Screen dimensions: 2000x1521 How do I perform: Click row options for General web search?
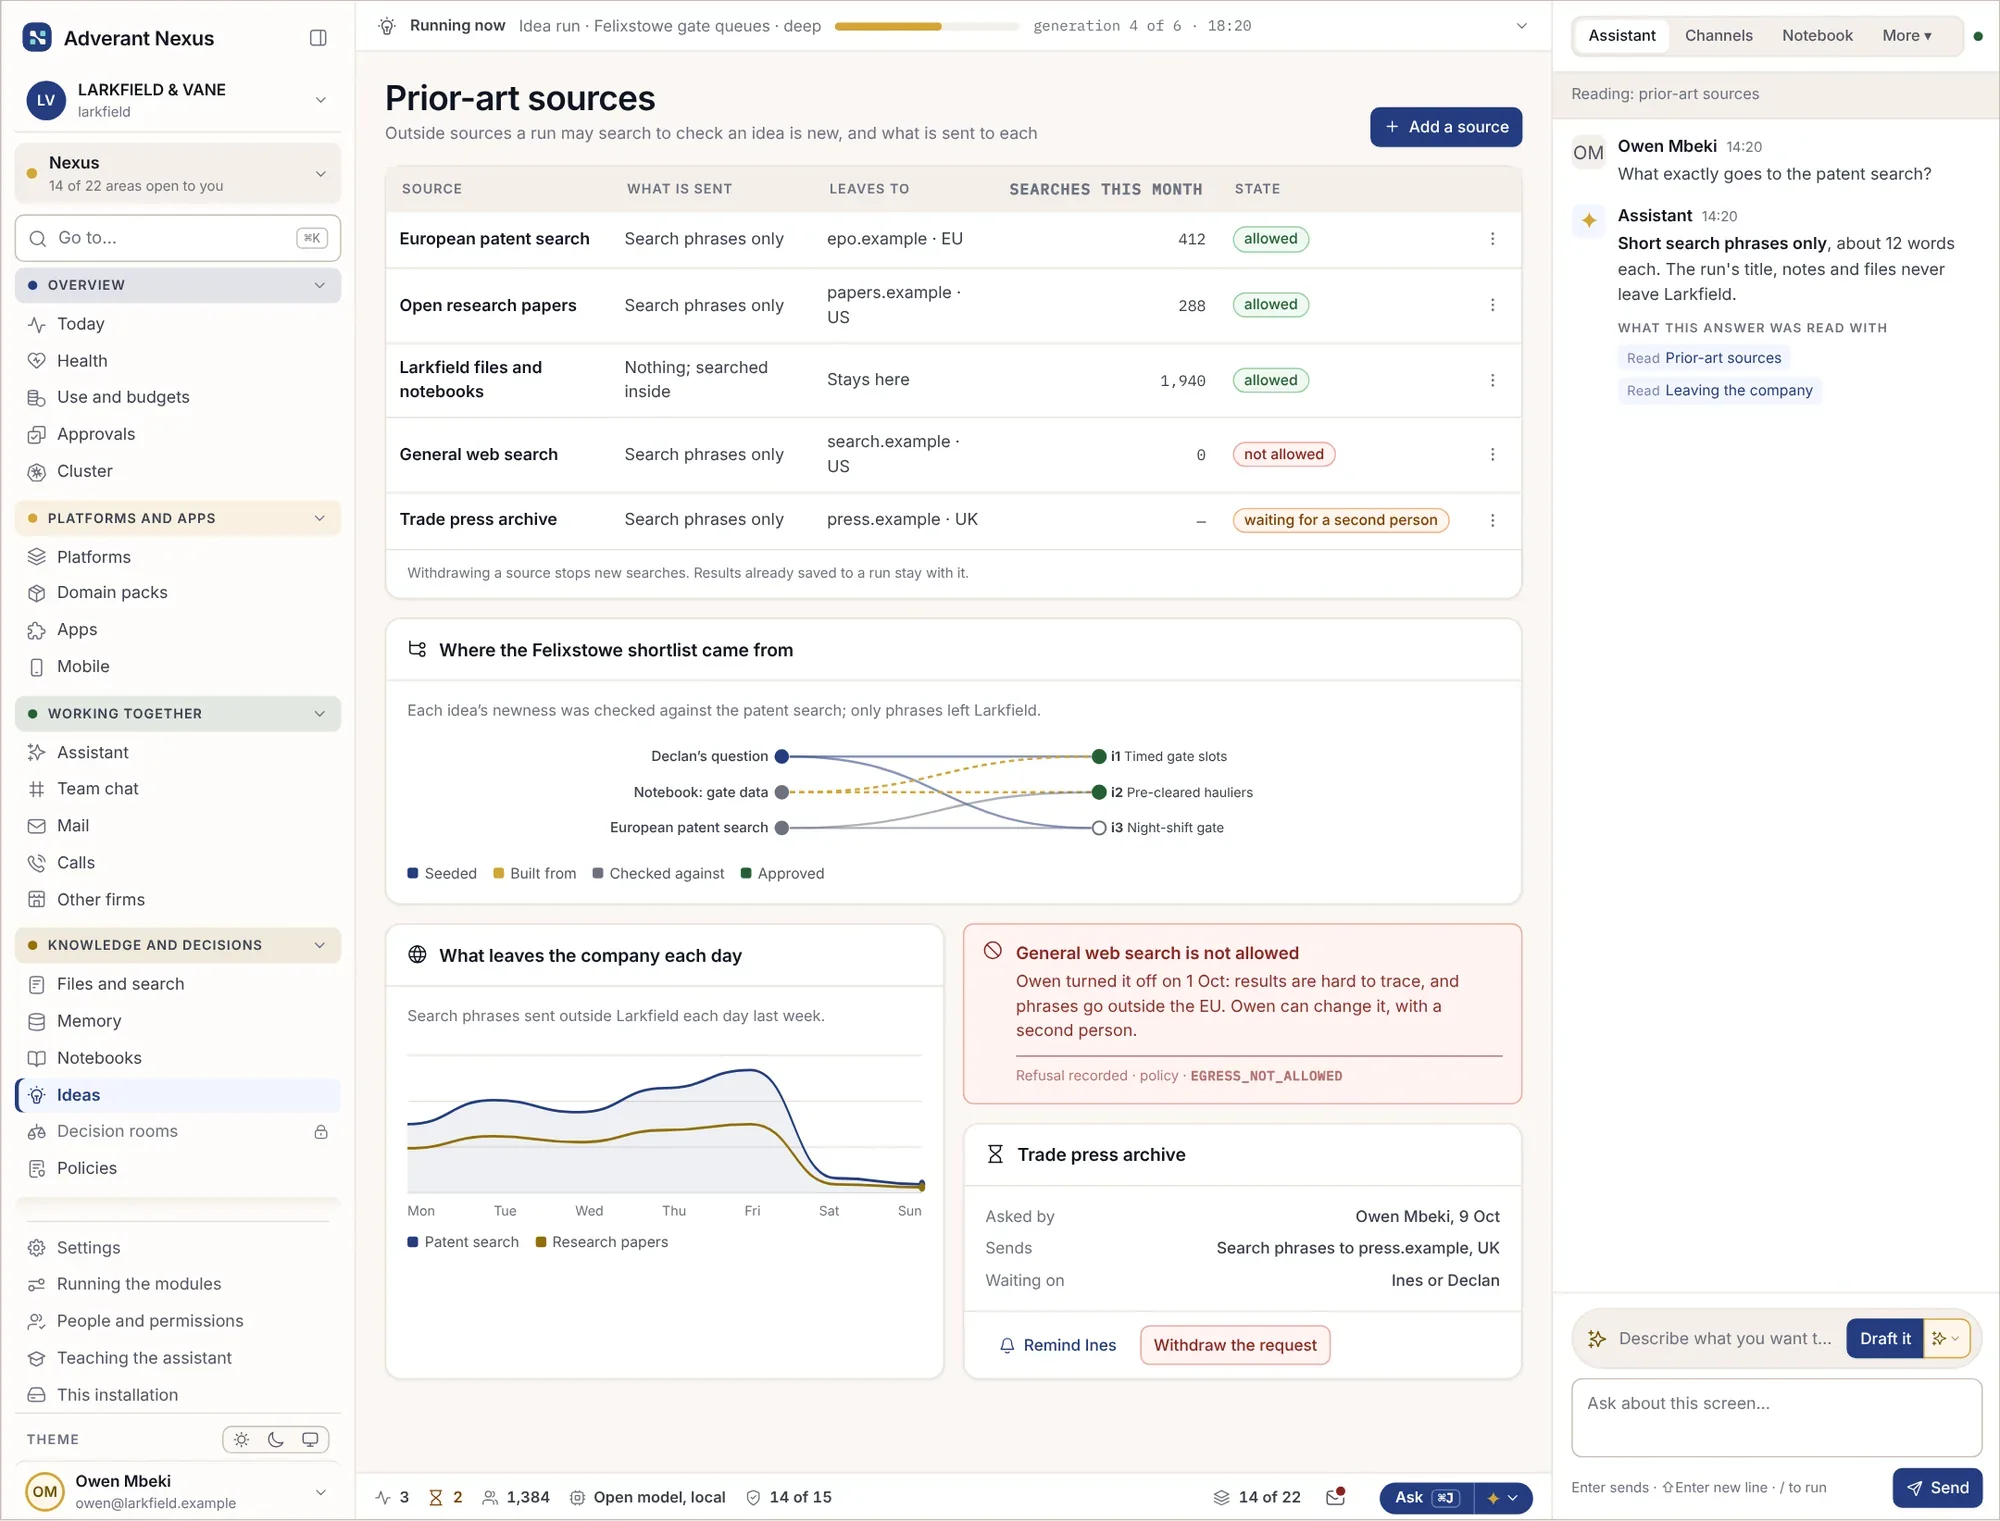coord(1492,455)
